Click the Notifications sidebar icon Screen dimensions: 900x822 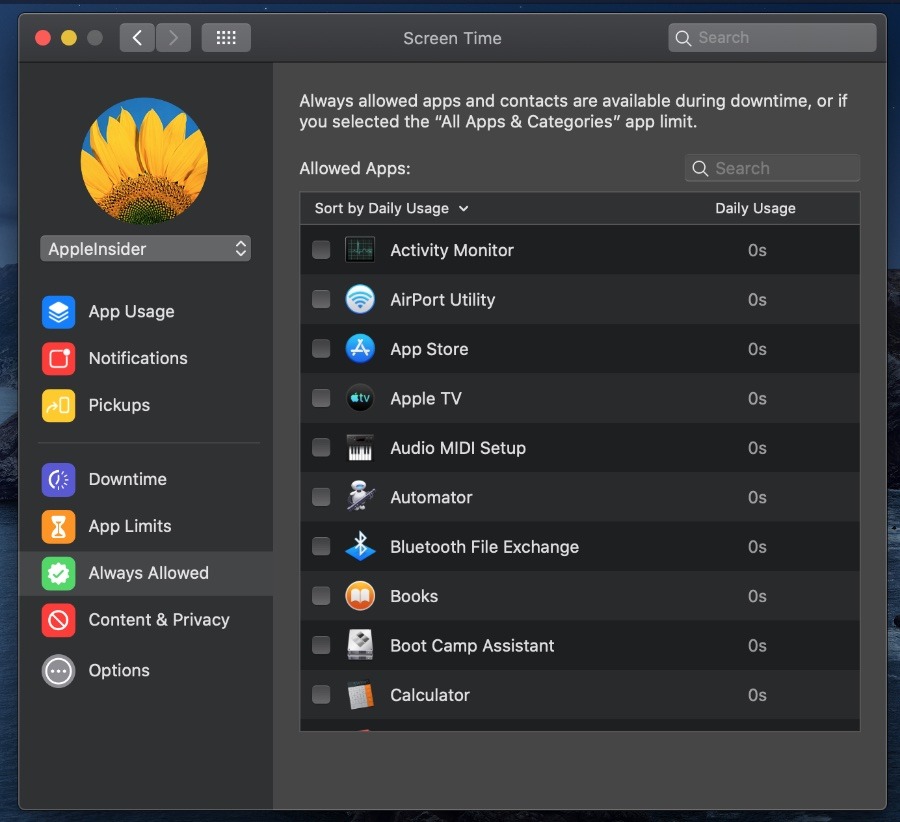pyautogui.click(x=59, y=358)
